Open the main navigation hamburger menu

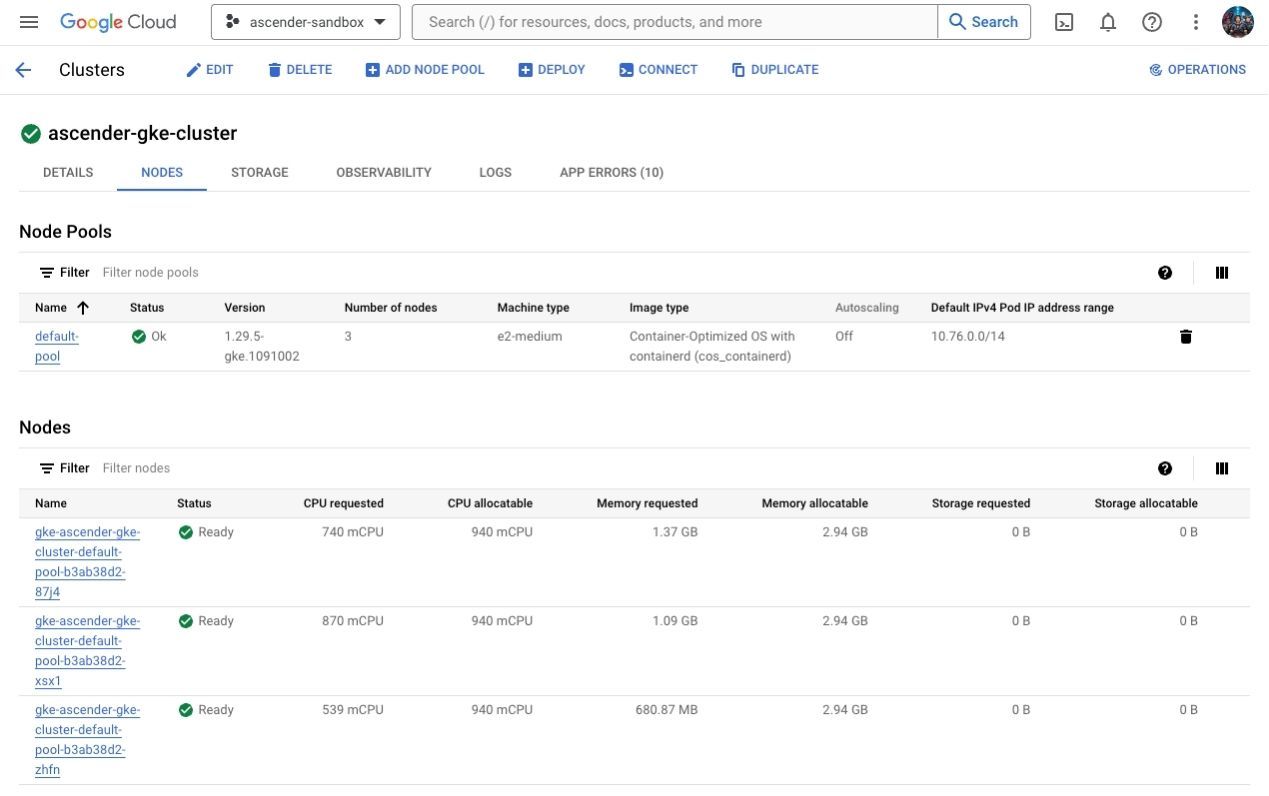[x=29, y=22]
